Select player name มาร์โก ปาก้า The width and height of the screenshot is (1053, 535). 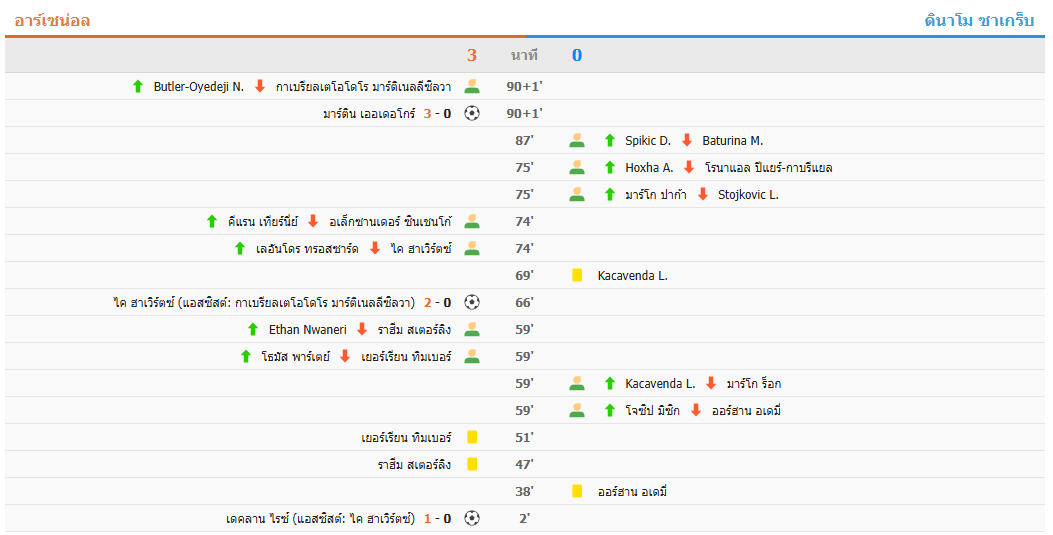click(656, 195)
